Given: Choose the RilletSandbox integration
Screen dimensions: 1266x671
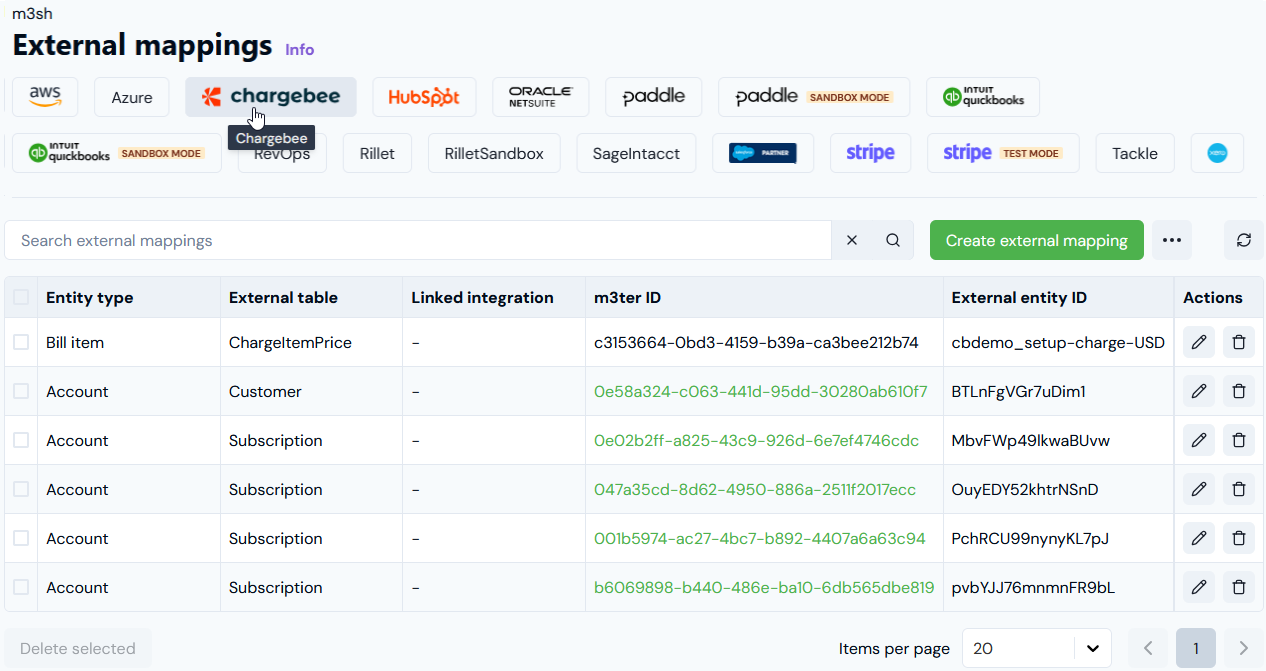Looking at the screenshot, I should click(x=494, y=153).
